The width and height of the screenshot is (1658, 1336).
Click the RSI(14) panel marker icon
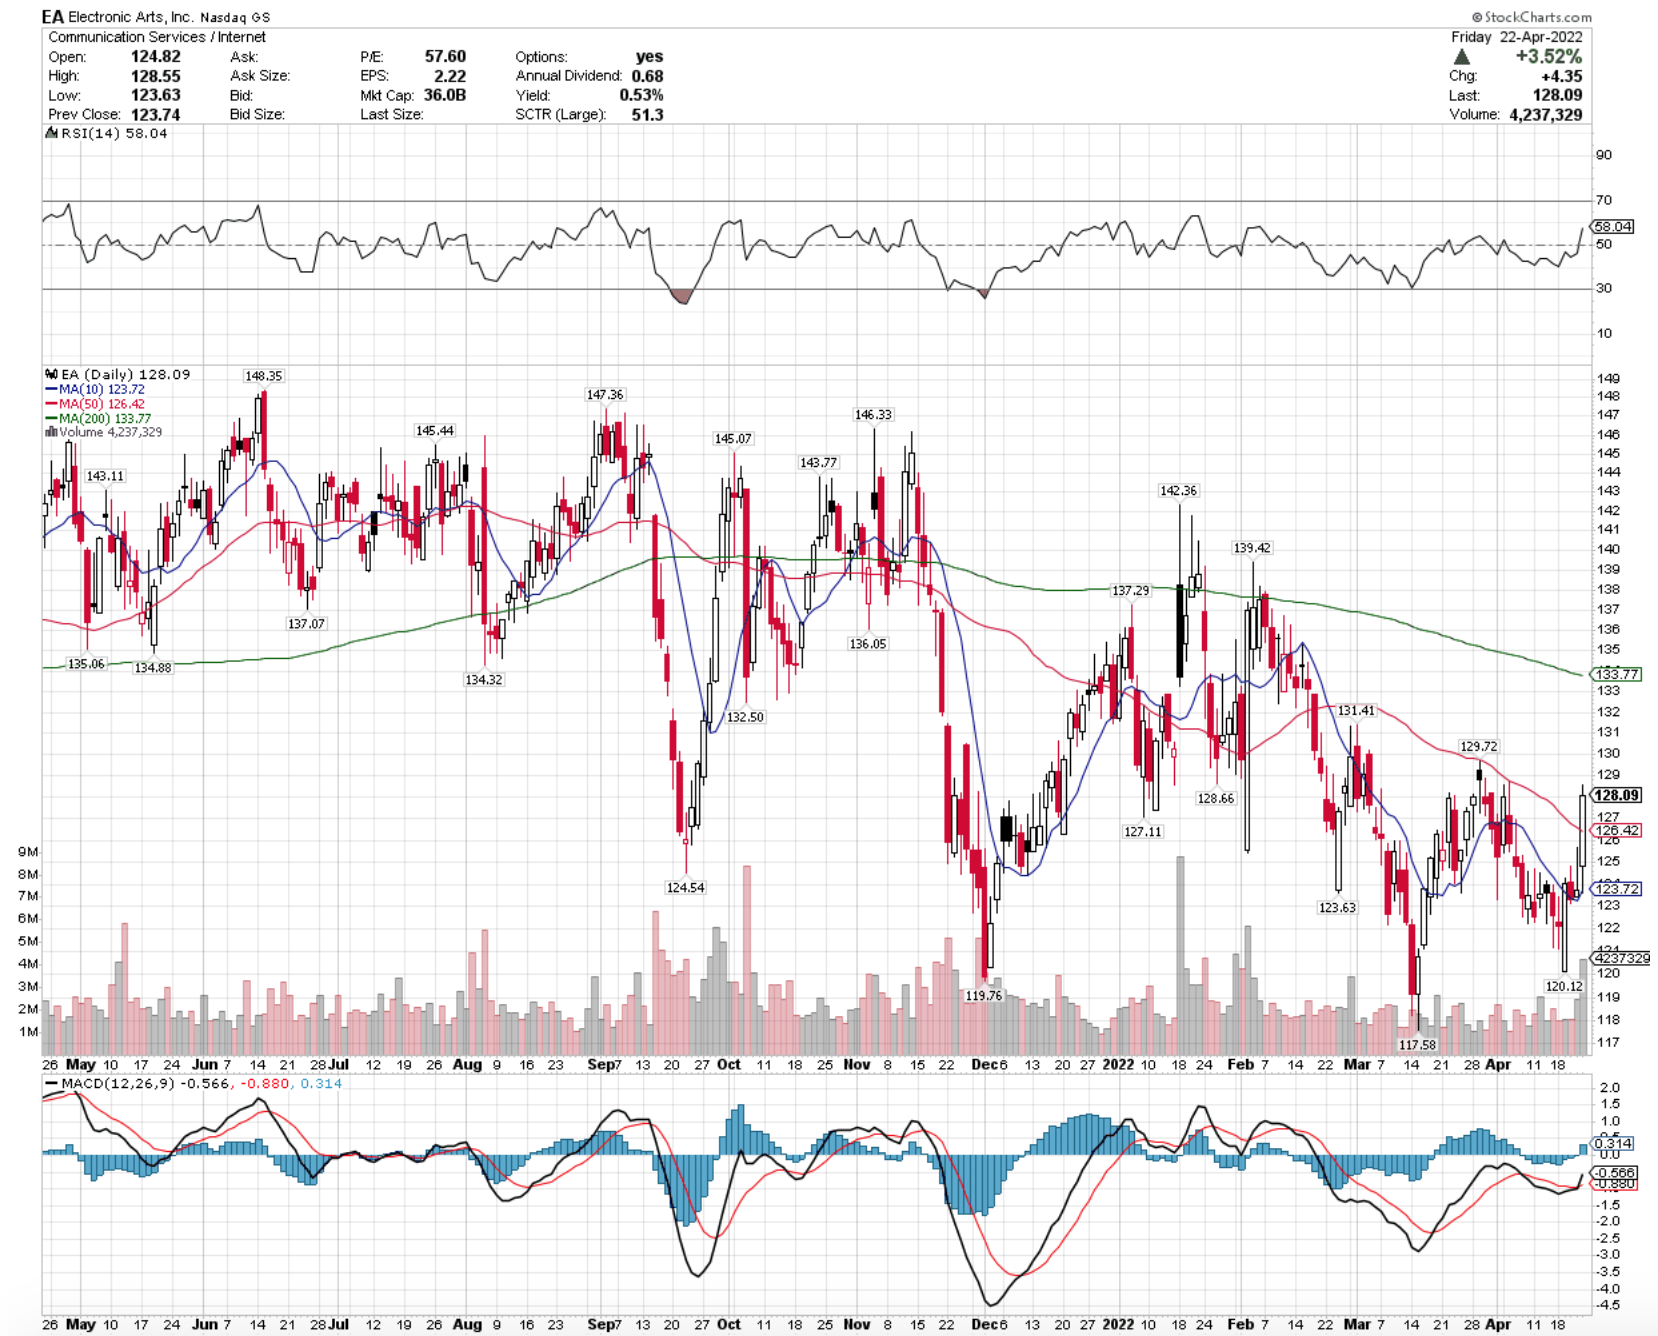(51, 133)
